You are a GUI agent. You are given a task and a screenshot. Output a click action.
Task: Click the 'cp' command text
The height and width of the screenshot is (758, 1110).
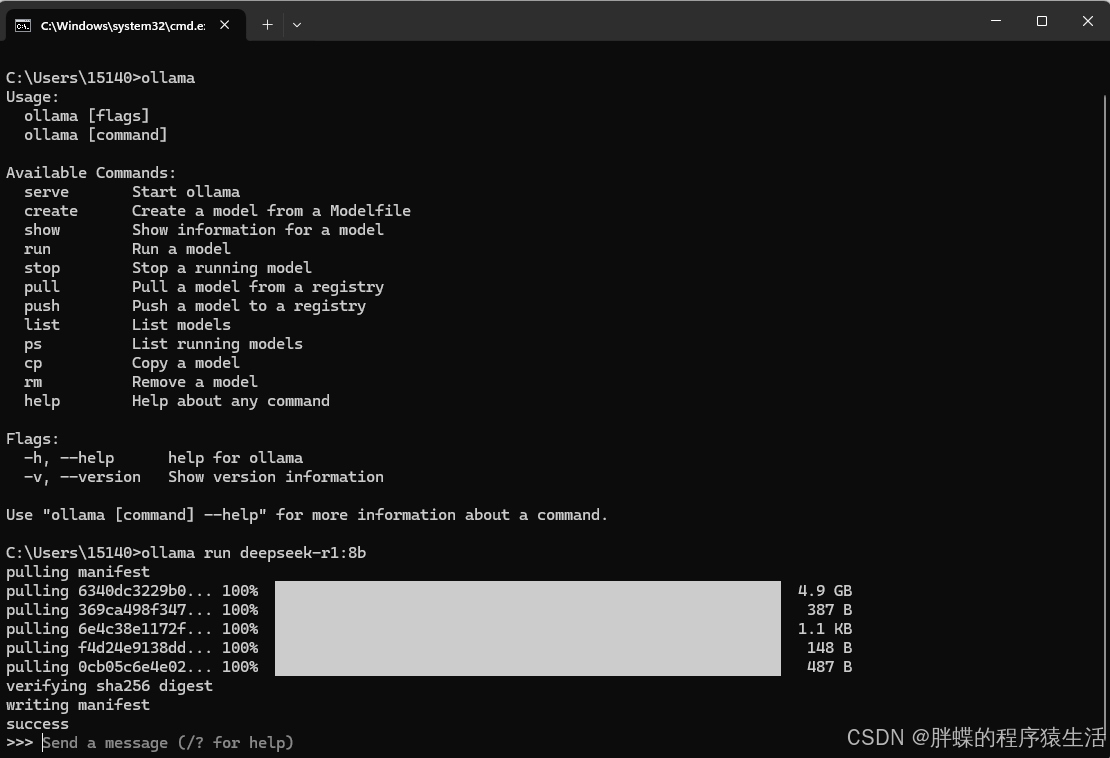coord(33,364)
